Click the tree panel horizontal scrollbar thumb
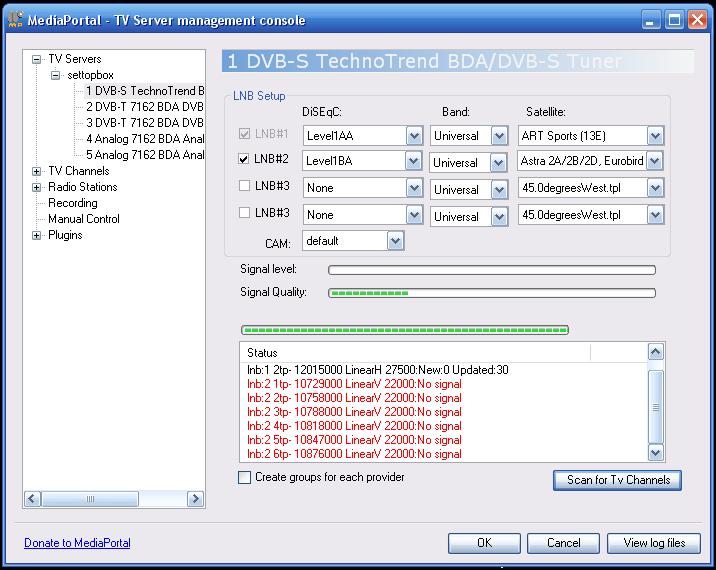The height and width of the screenshot is (570, 716). 90,499
